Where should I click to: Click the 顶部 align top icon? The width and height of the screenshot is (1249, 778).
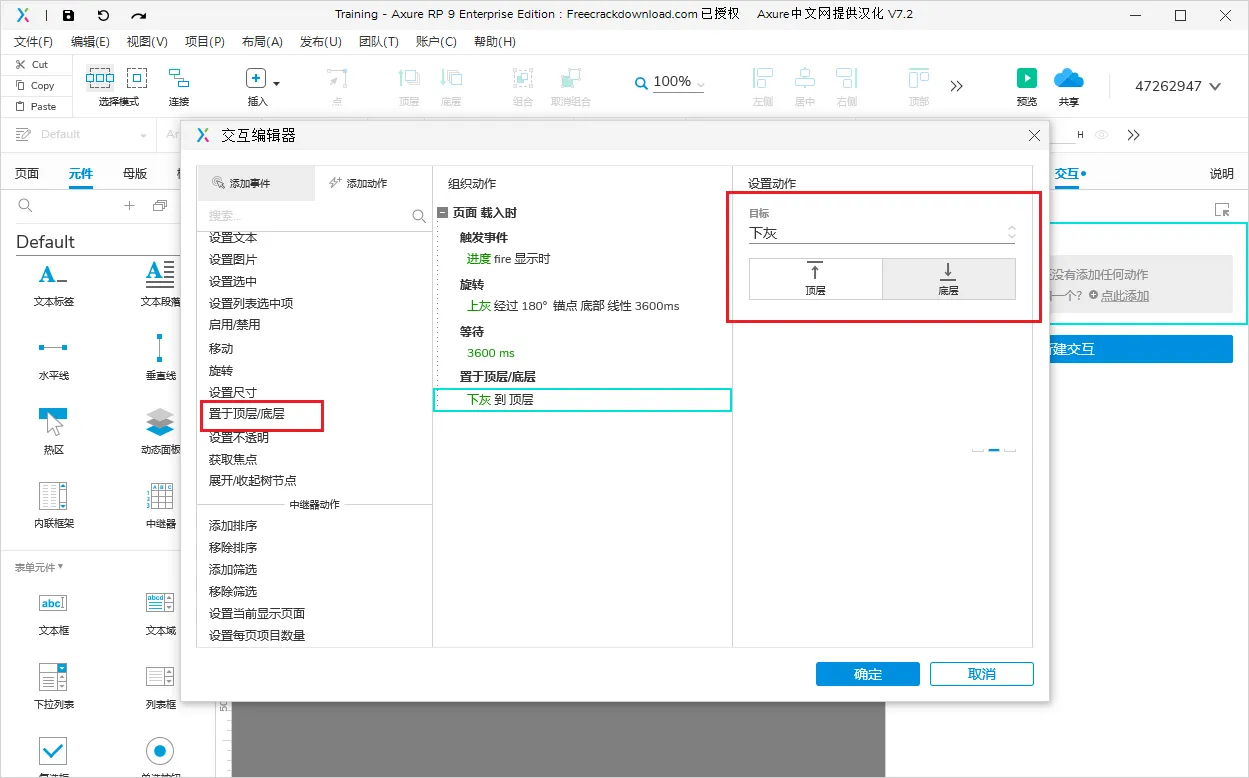coord(918,79)
